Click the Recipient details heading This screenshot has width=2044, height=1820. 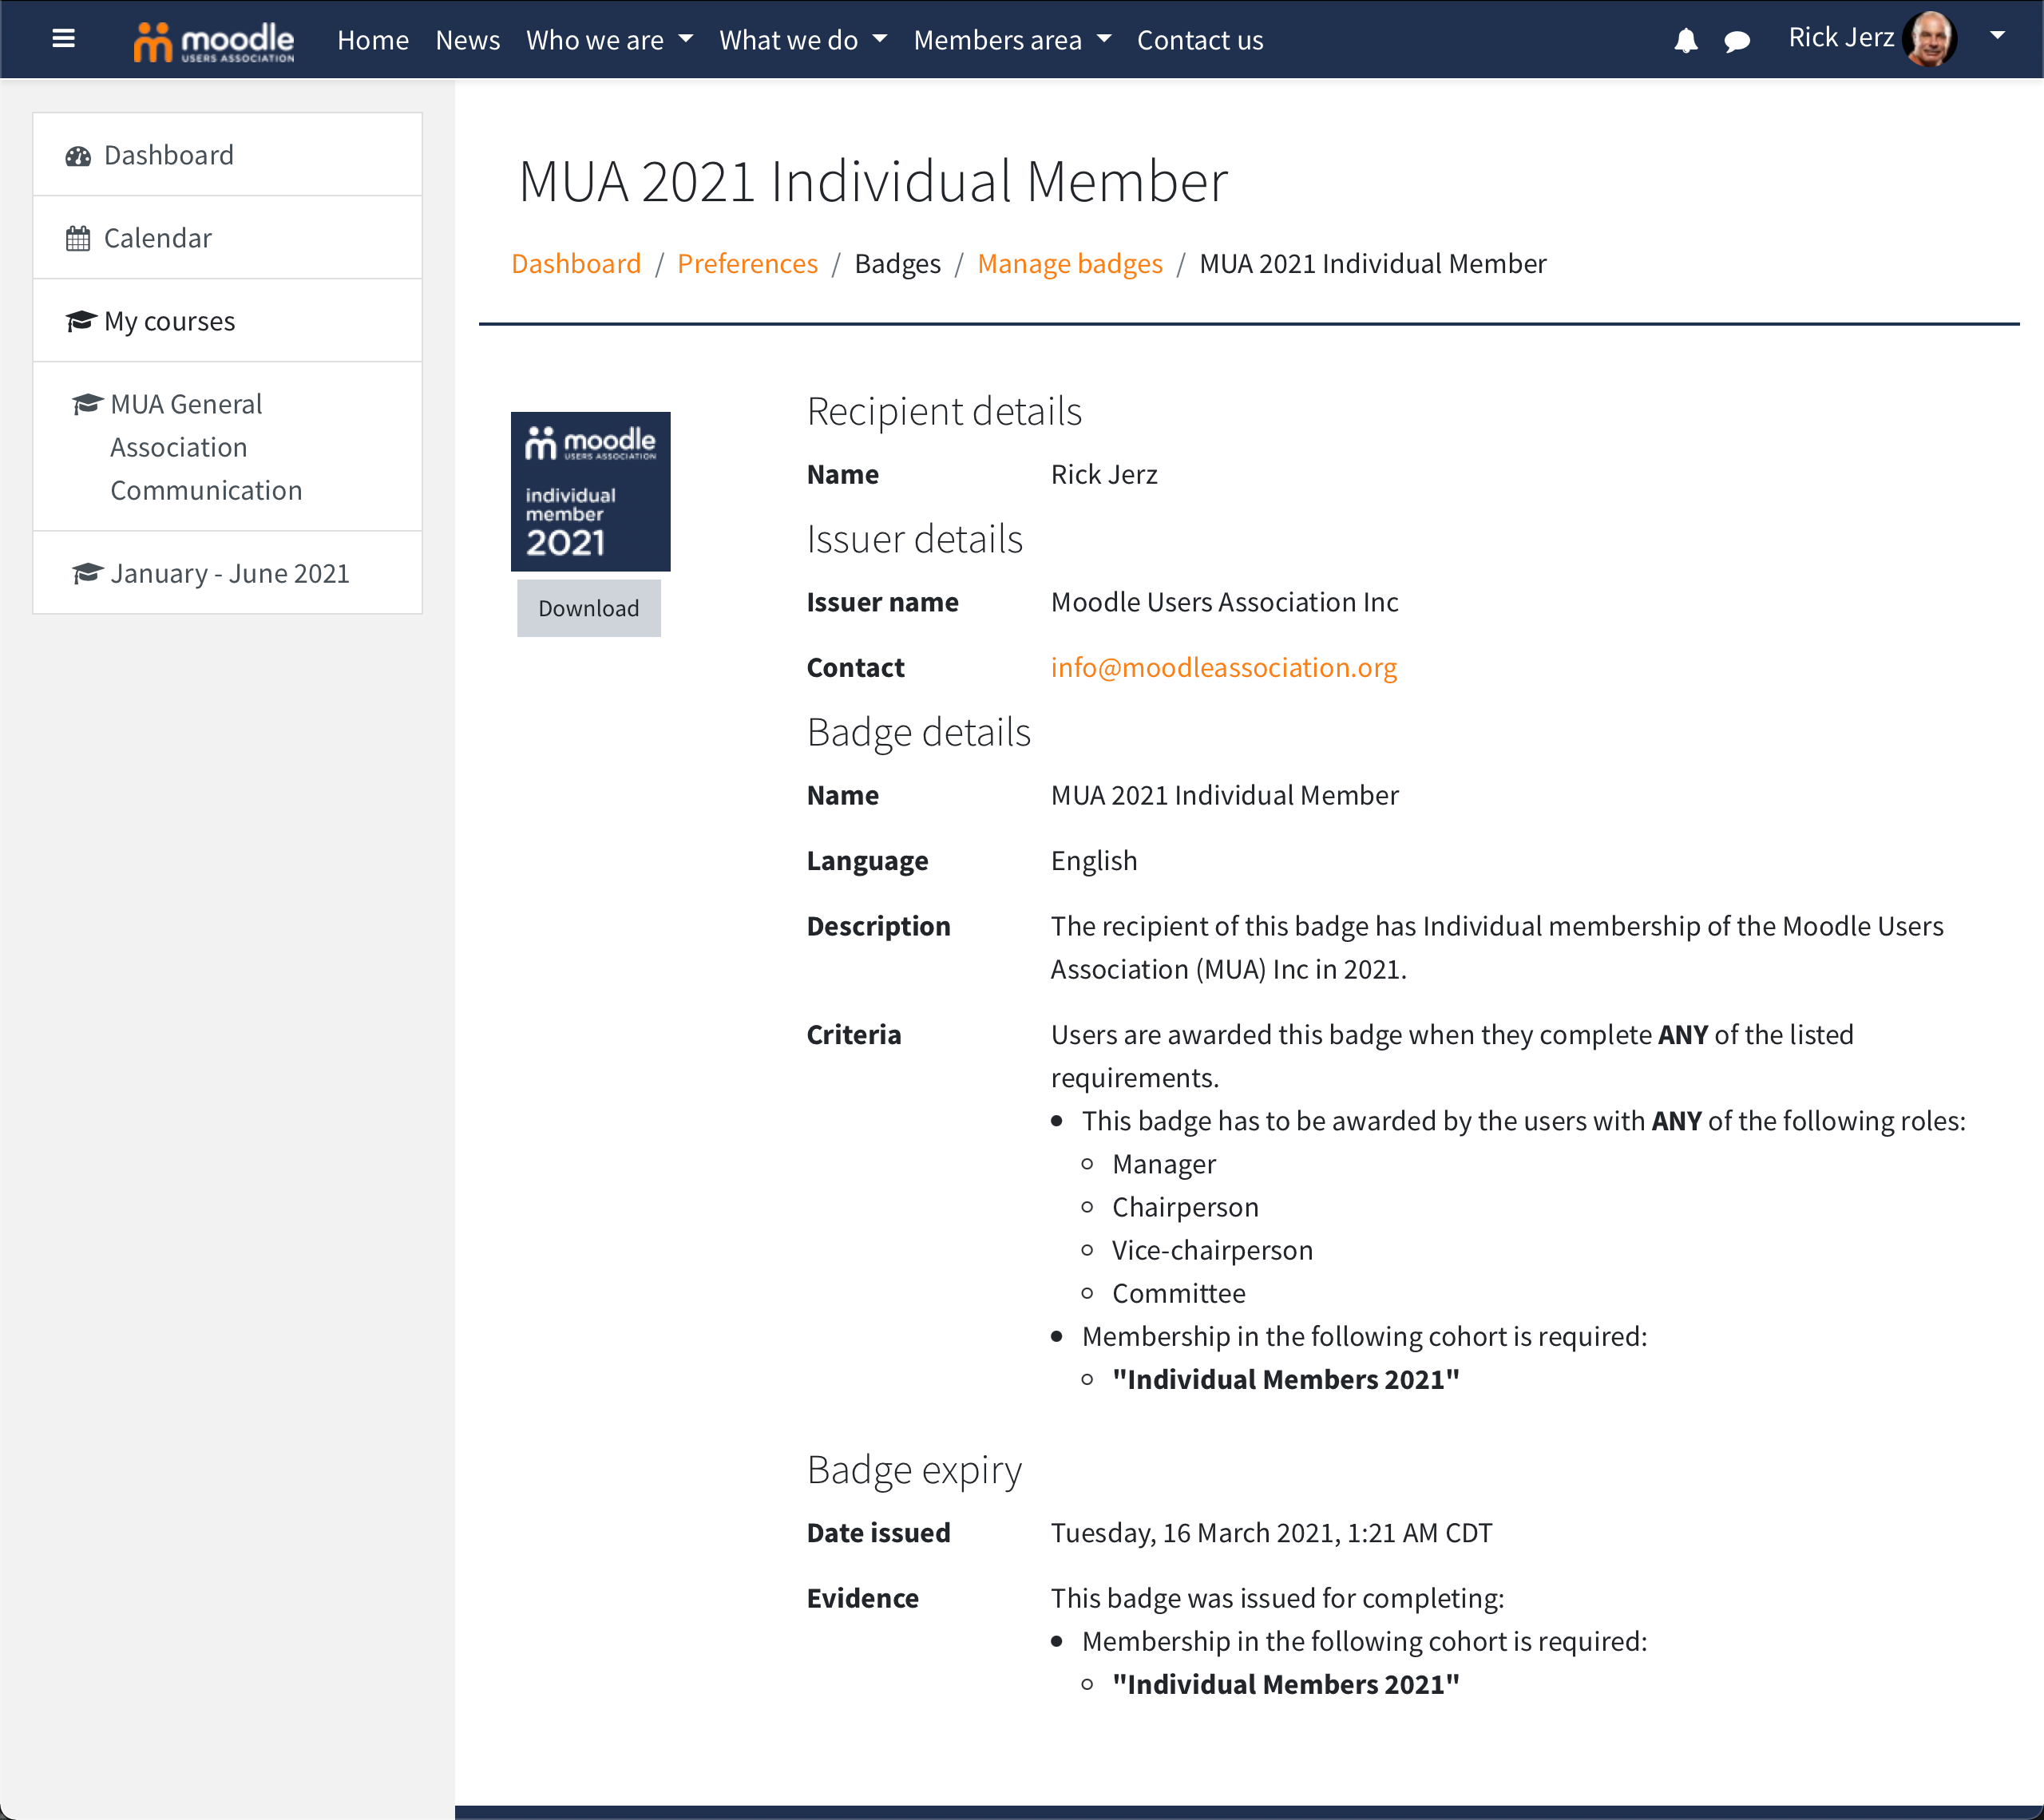(944, 411)
